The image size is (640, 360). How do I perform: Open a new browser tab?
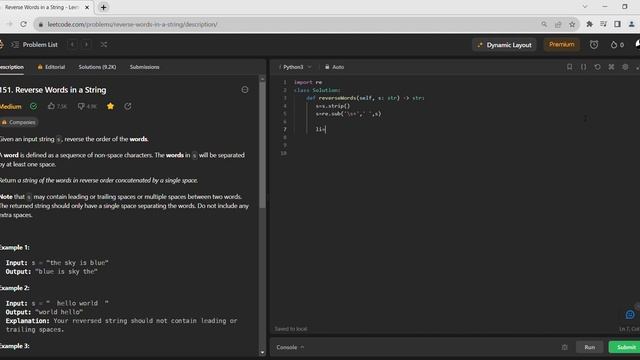pos(104,7)
